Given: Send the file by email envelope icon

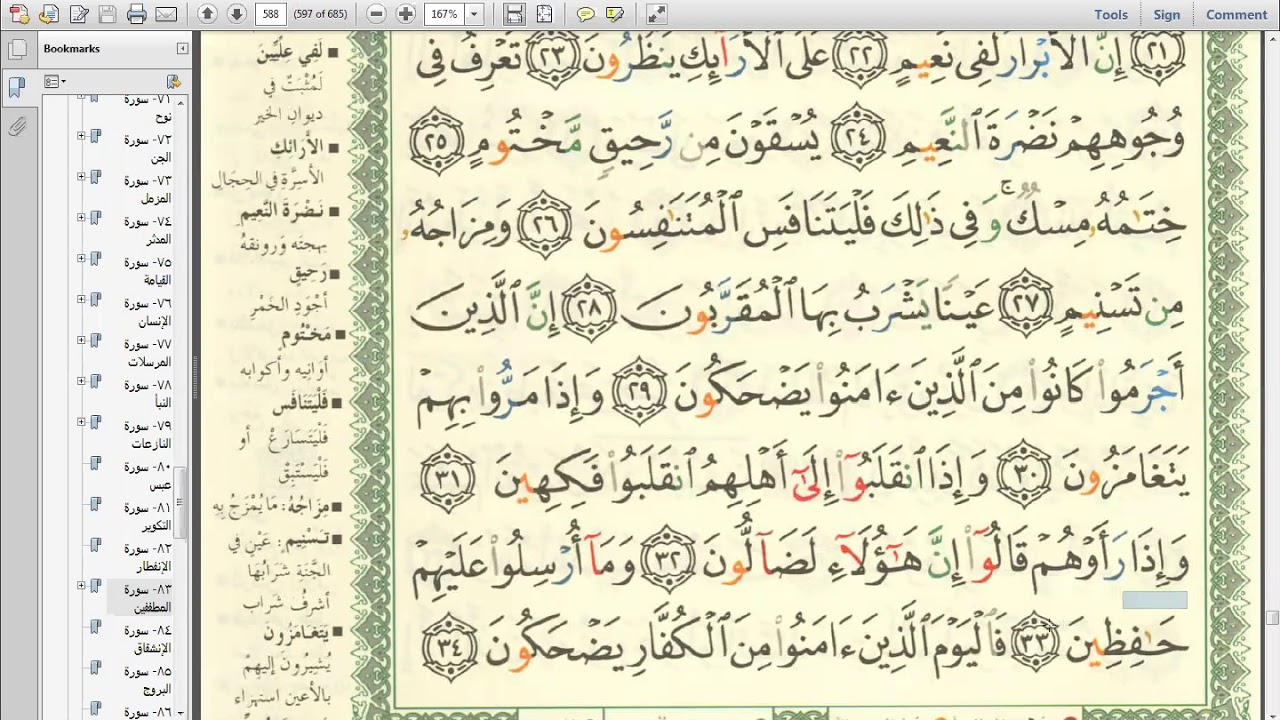Looking at the screenshot, I should coord(166,14).
